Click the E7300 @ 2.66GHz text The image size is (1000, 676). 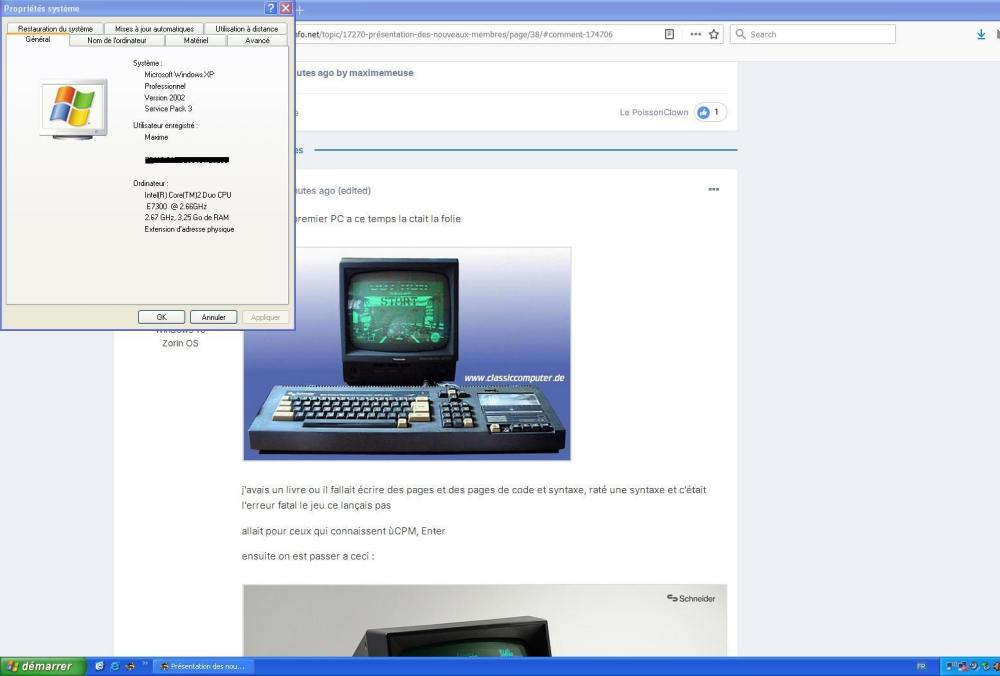[177, 207]
